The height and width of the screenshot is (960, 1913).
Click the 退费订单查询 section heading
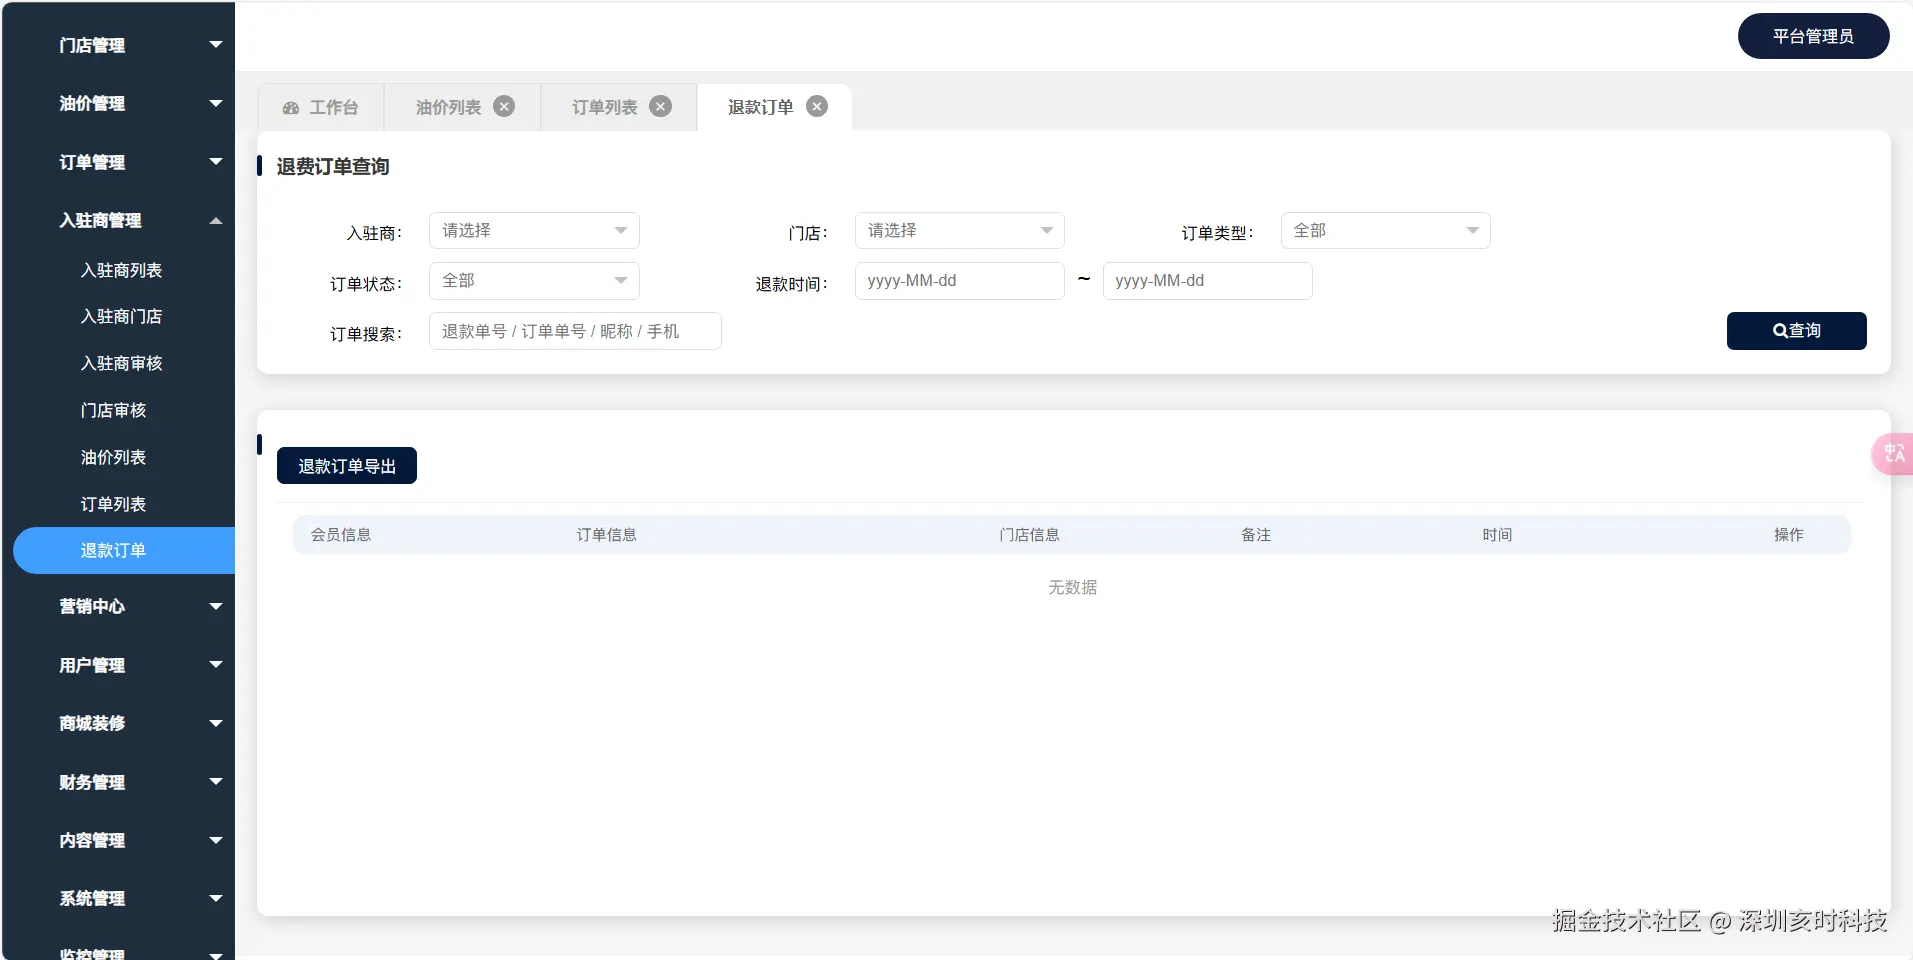click(333, 167)
